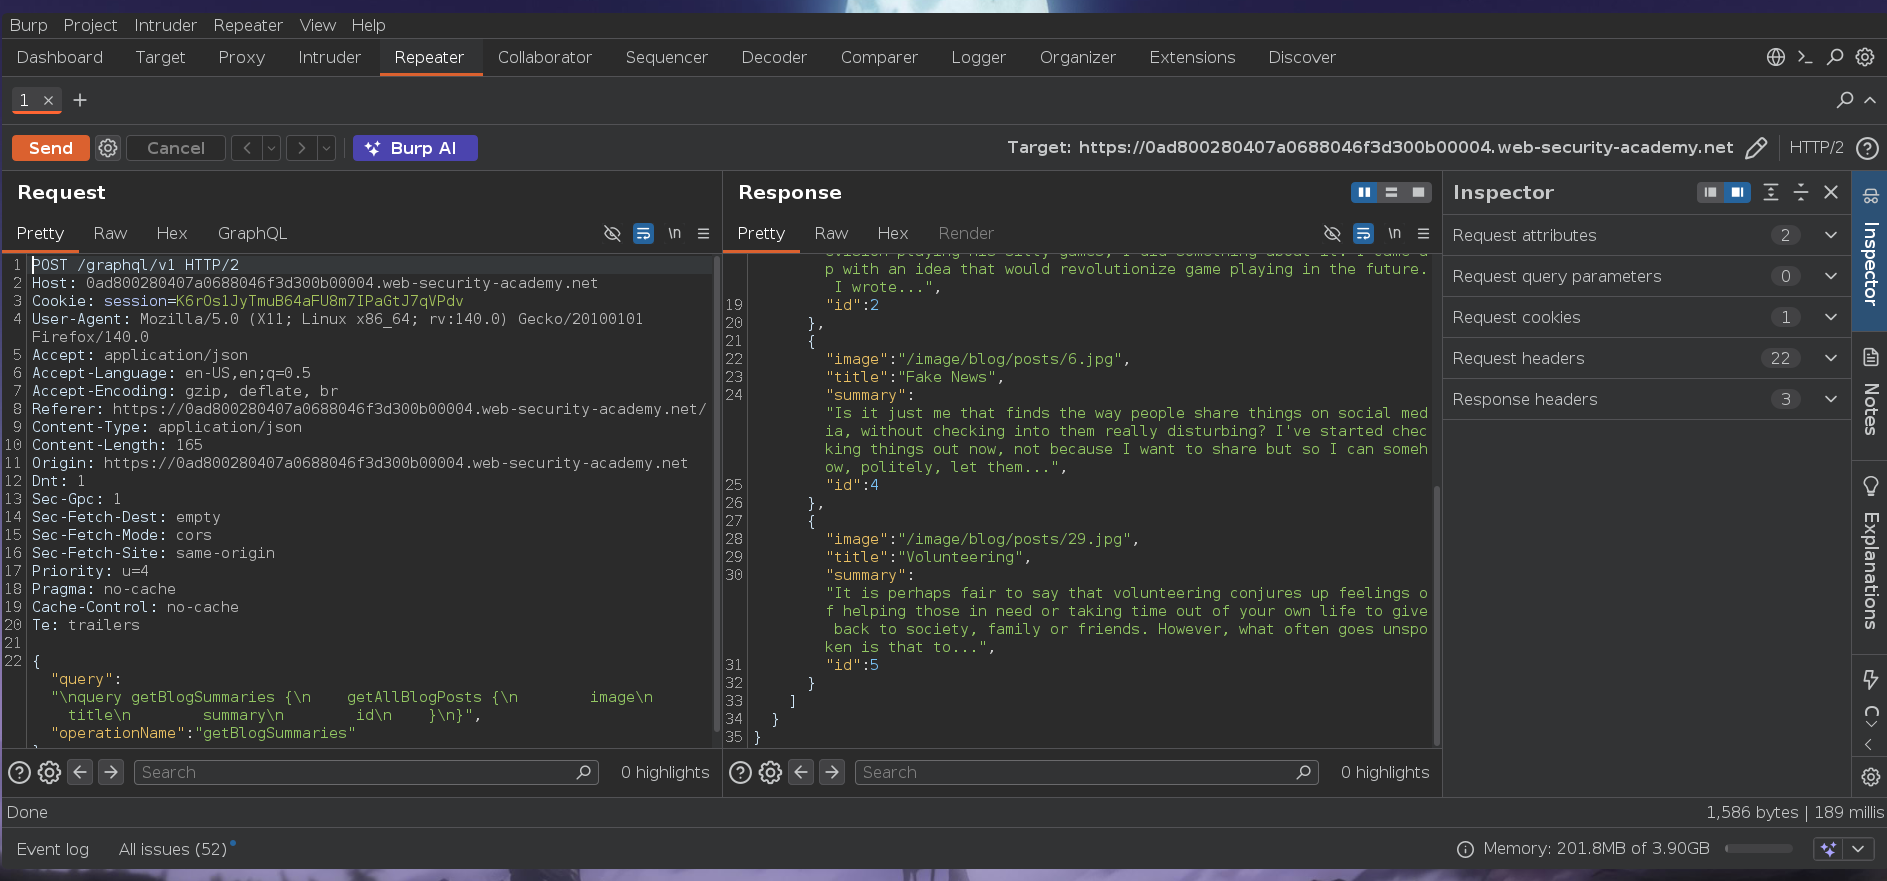Open the Burp menu
The width and height of the screenshot is (1887, 881).
coord(28,25)
